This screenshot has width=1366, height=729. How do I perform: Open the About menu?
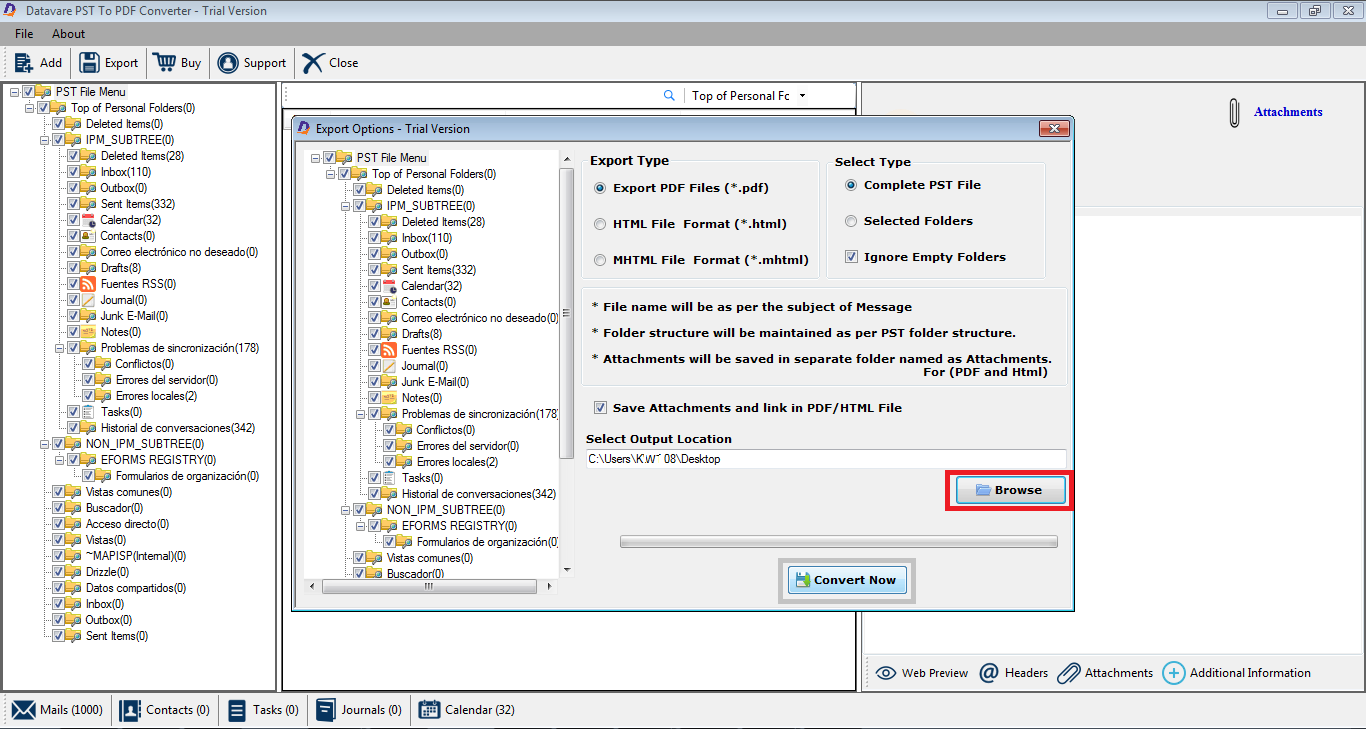[x=69, y=34]
